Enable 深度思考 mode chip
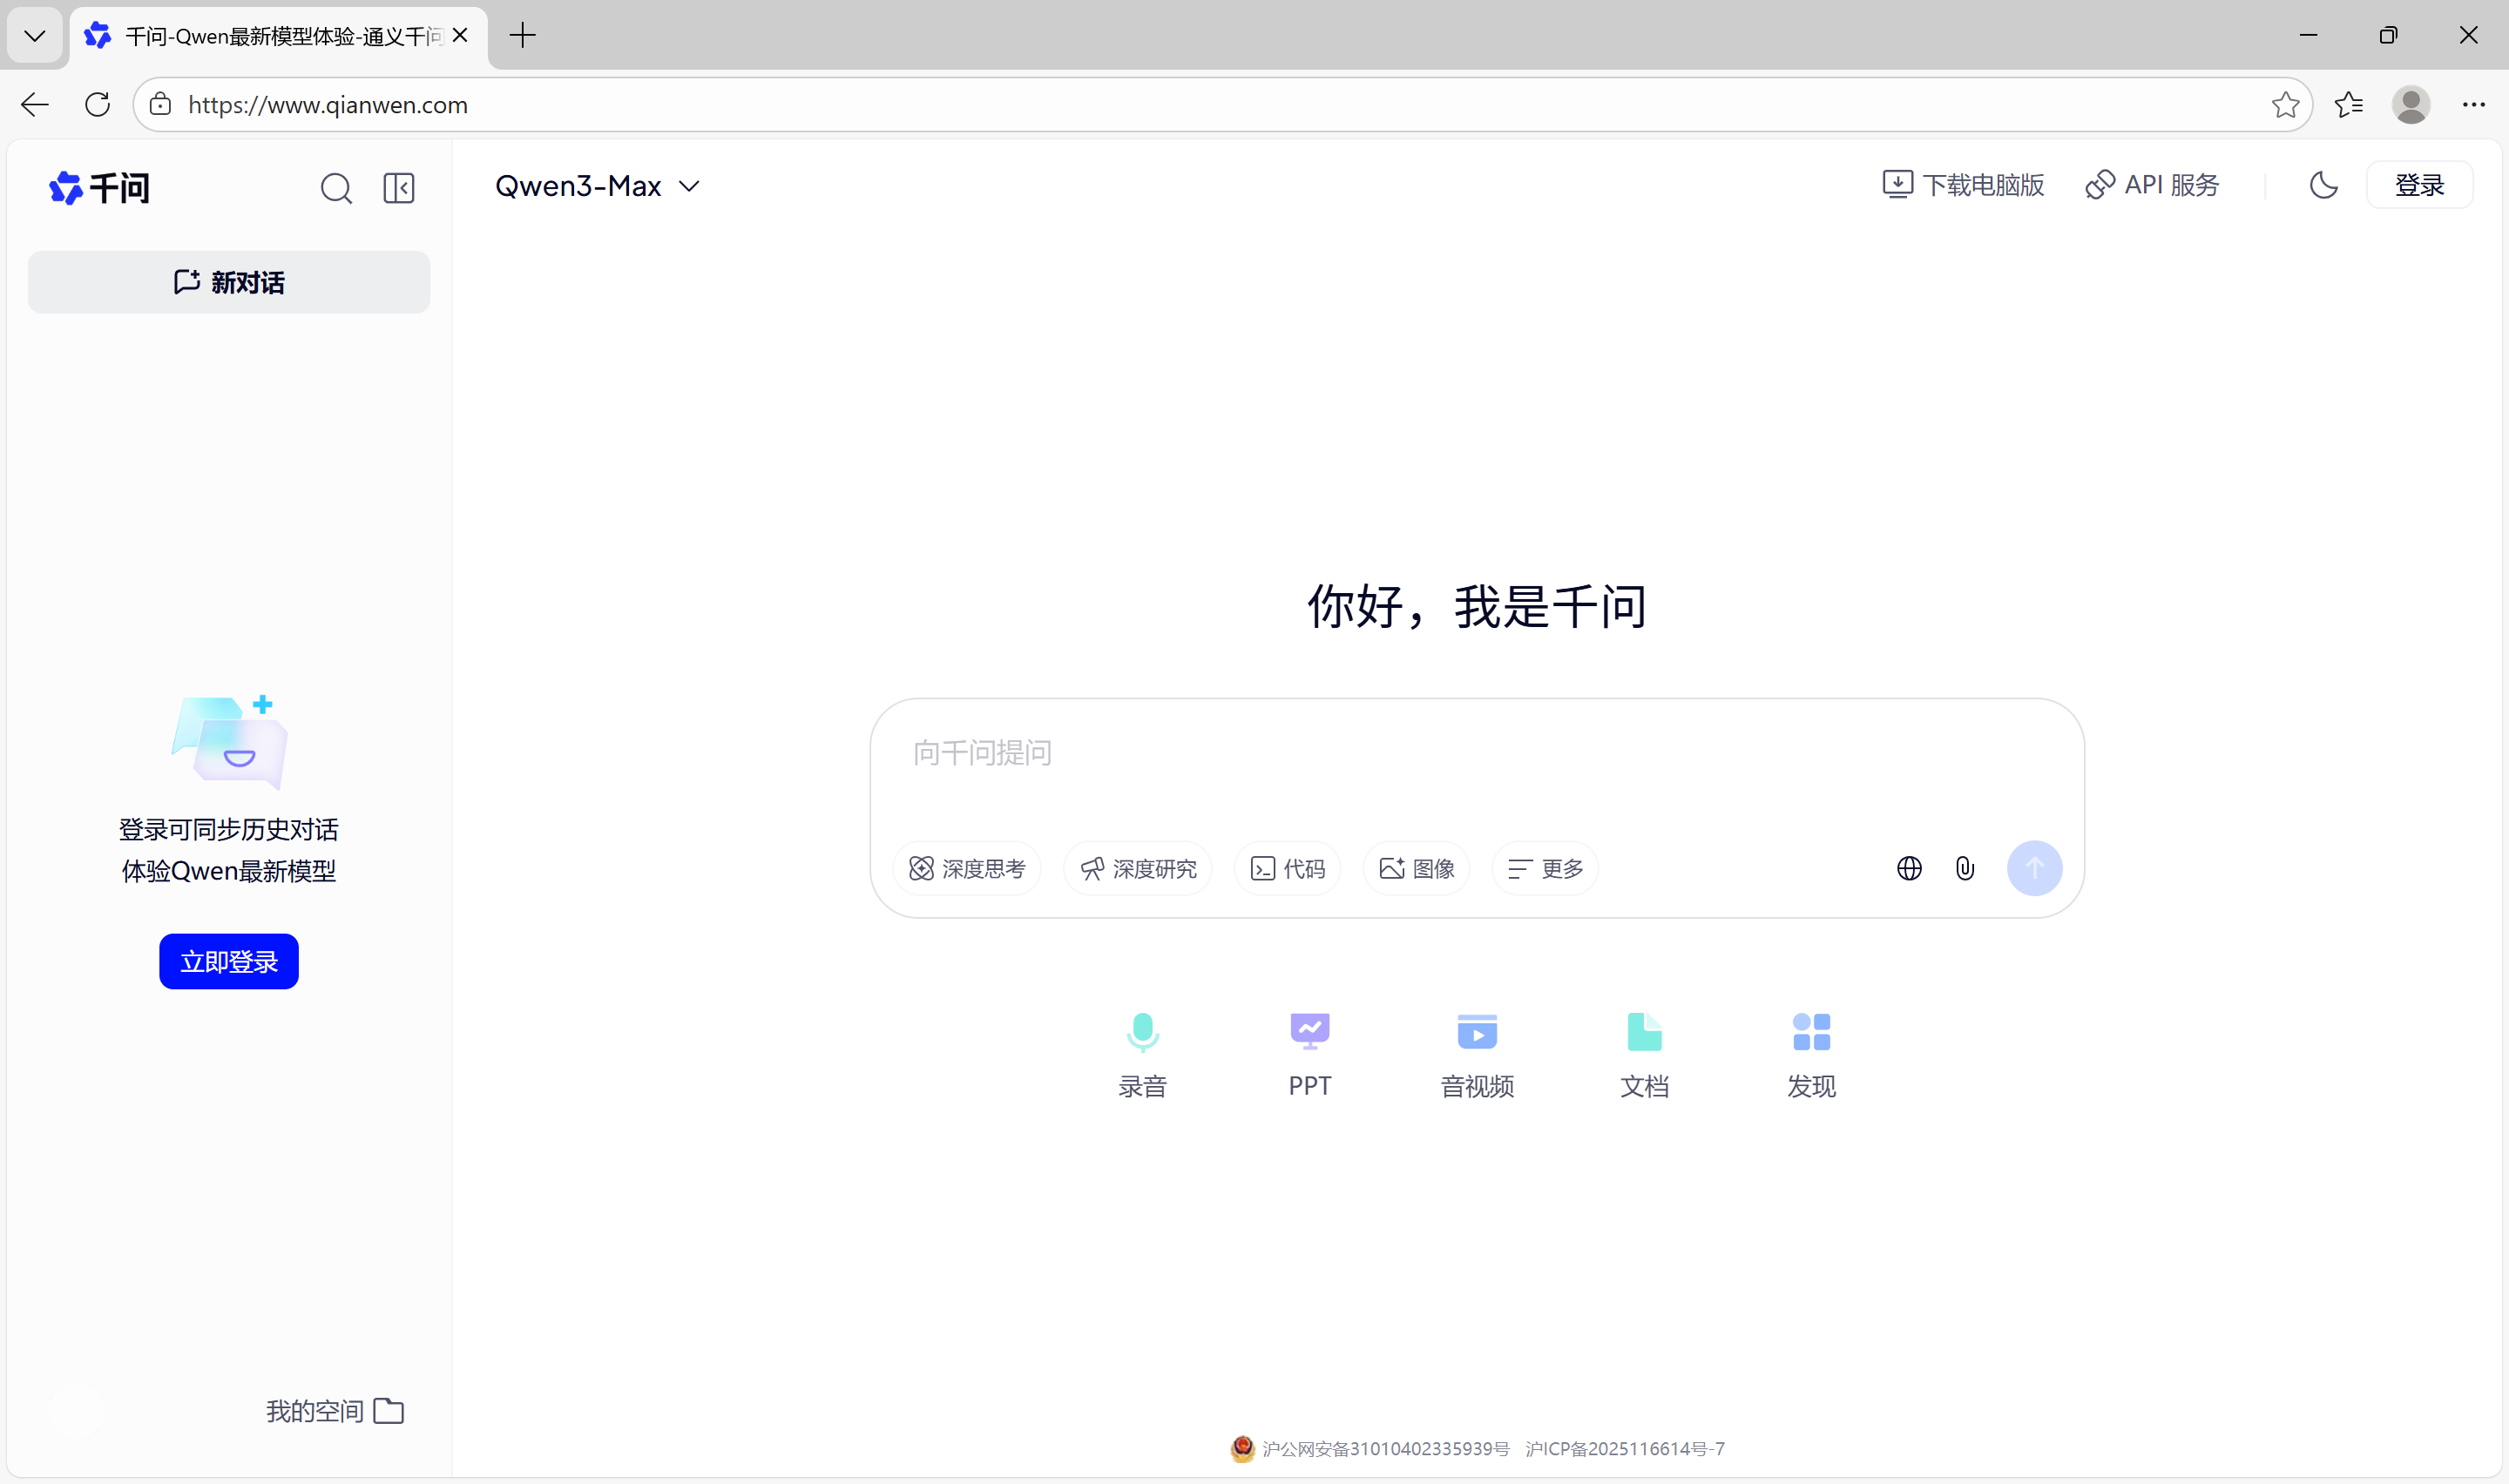Screen dimensions: 2509x1484 (x=967, y=868)
